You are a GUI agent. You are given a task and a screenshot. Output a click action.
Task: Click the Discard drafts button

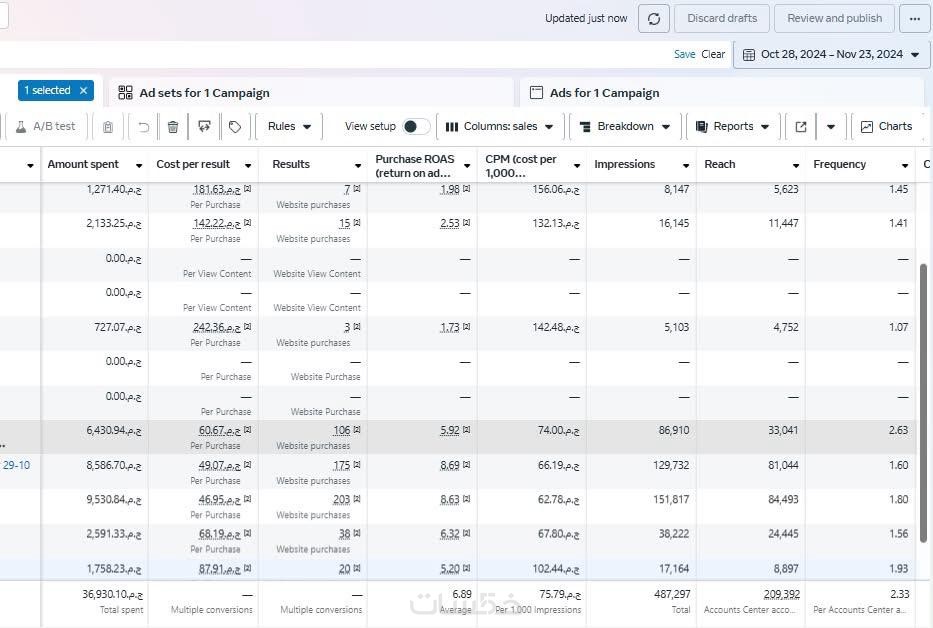pyautogui.click(x=722, y=18)
